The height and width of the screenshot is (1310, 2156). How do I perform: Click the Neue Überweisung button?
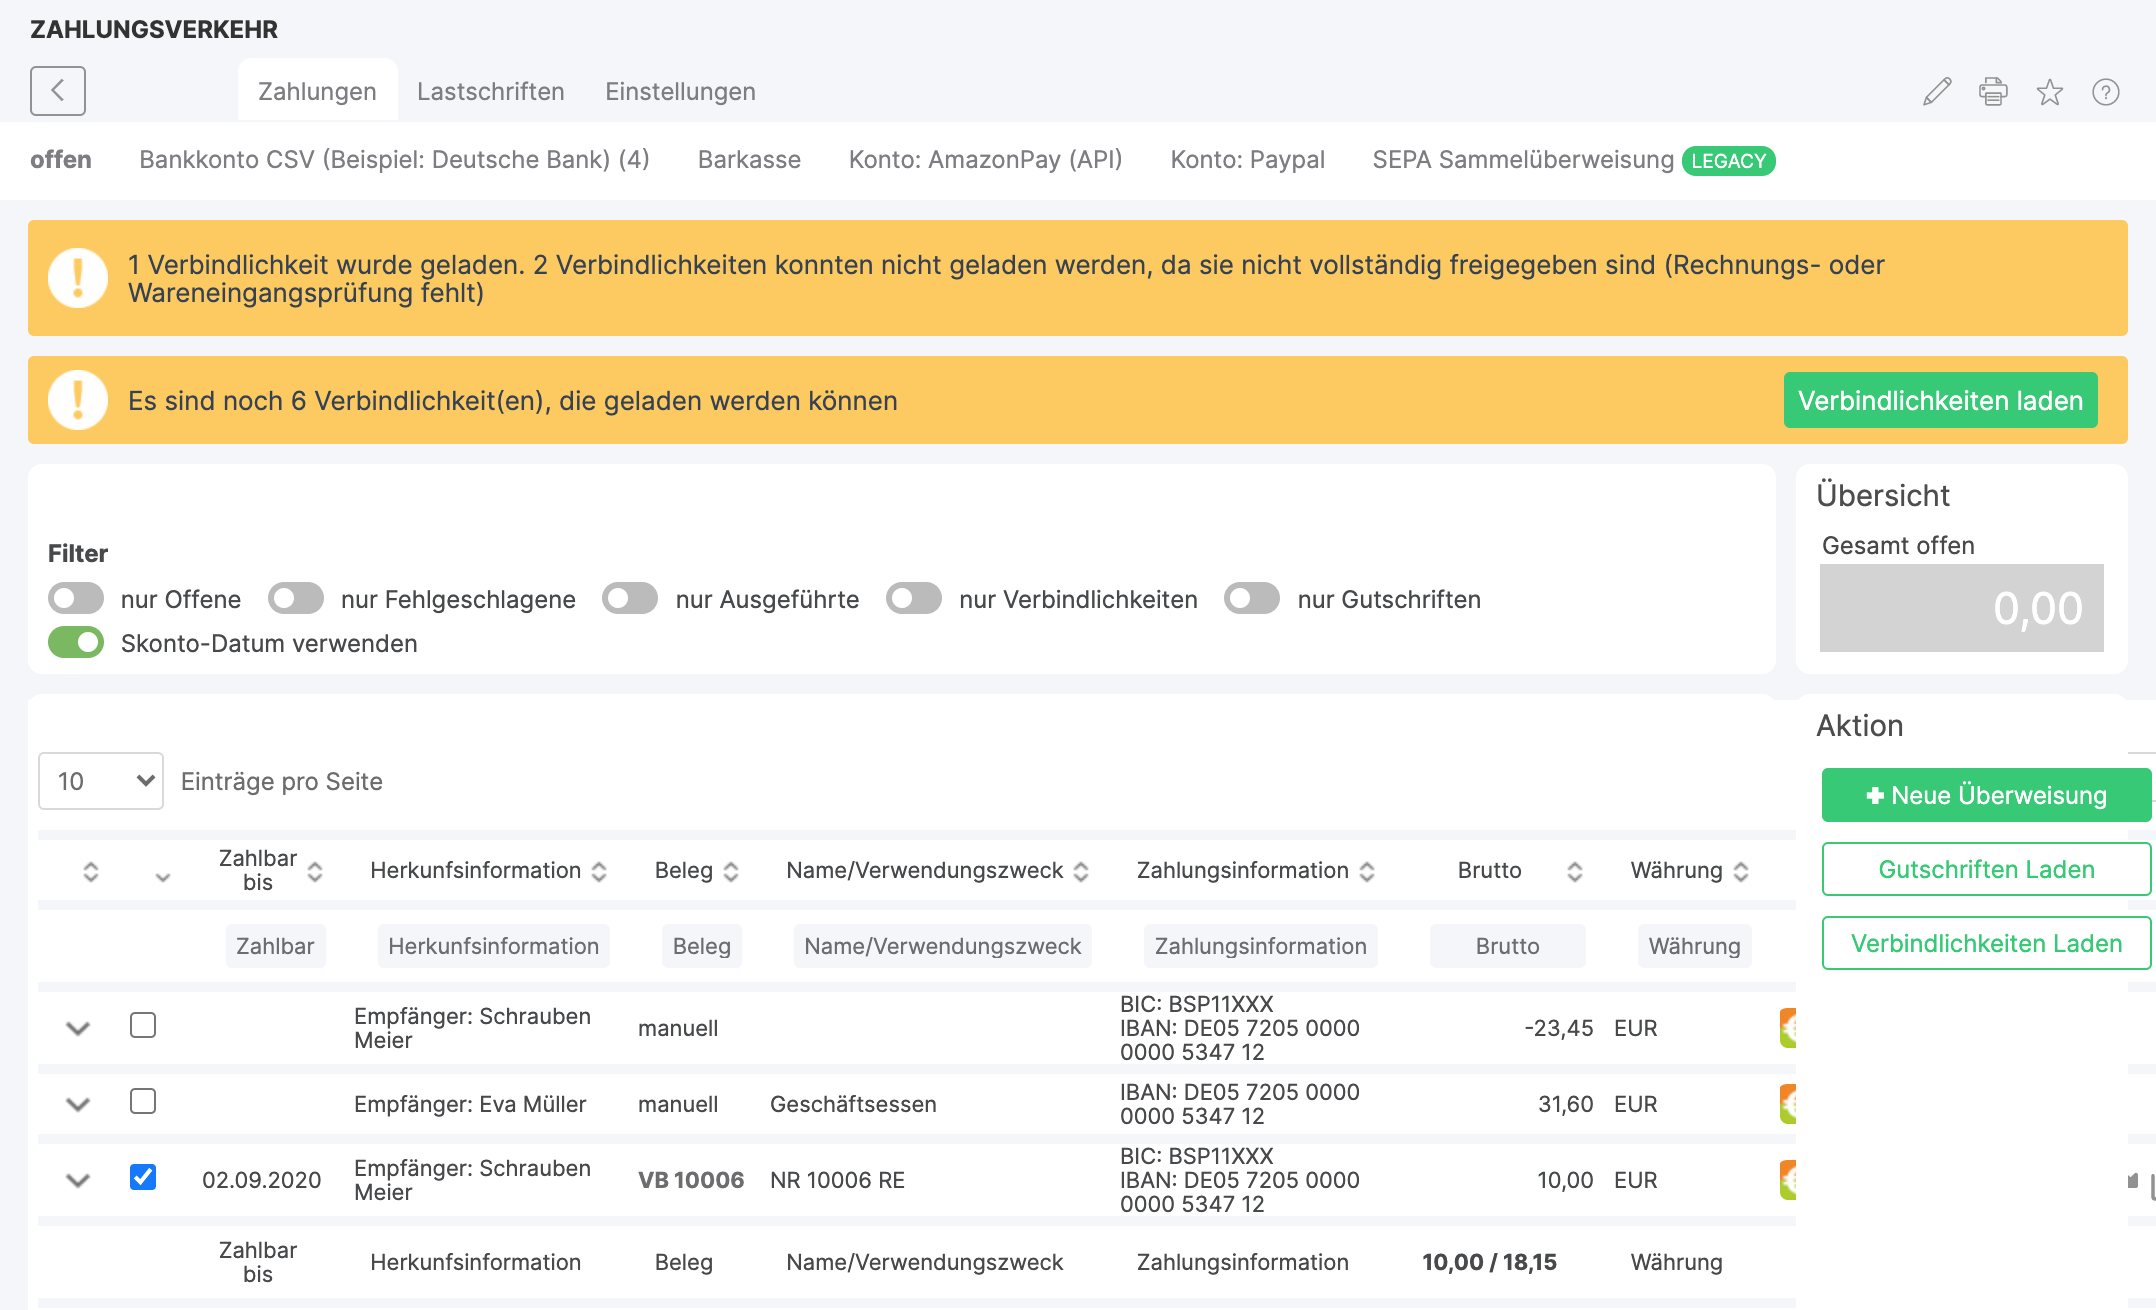1985,795
